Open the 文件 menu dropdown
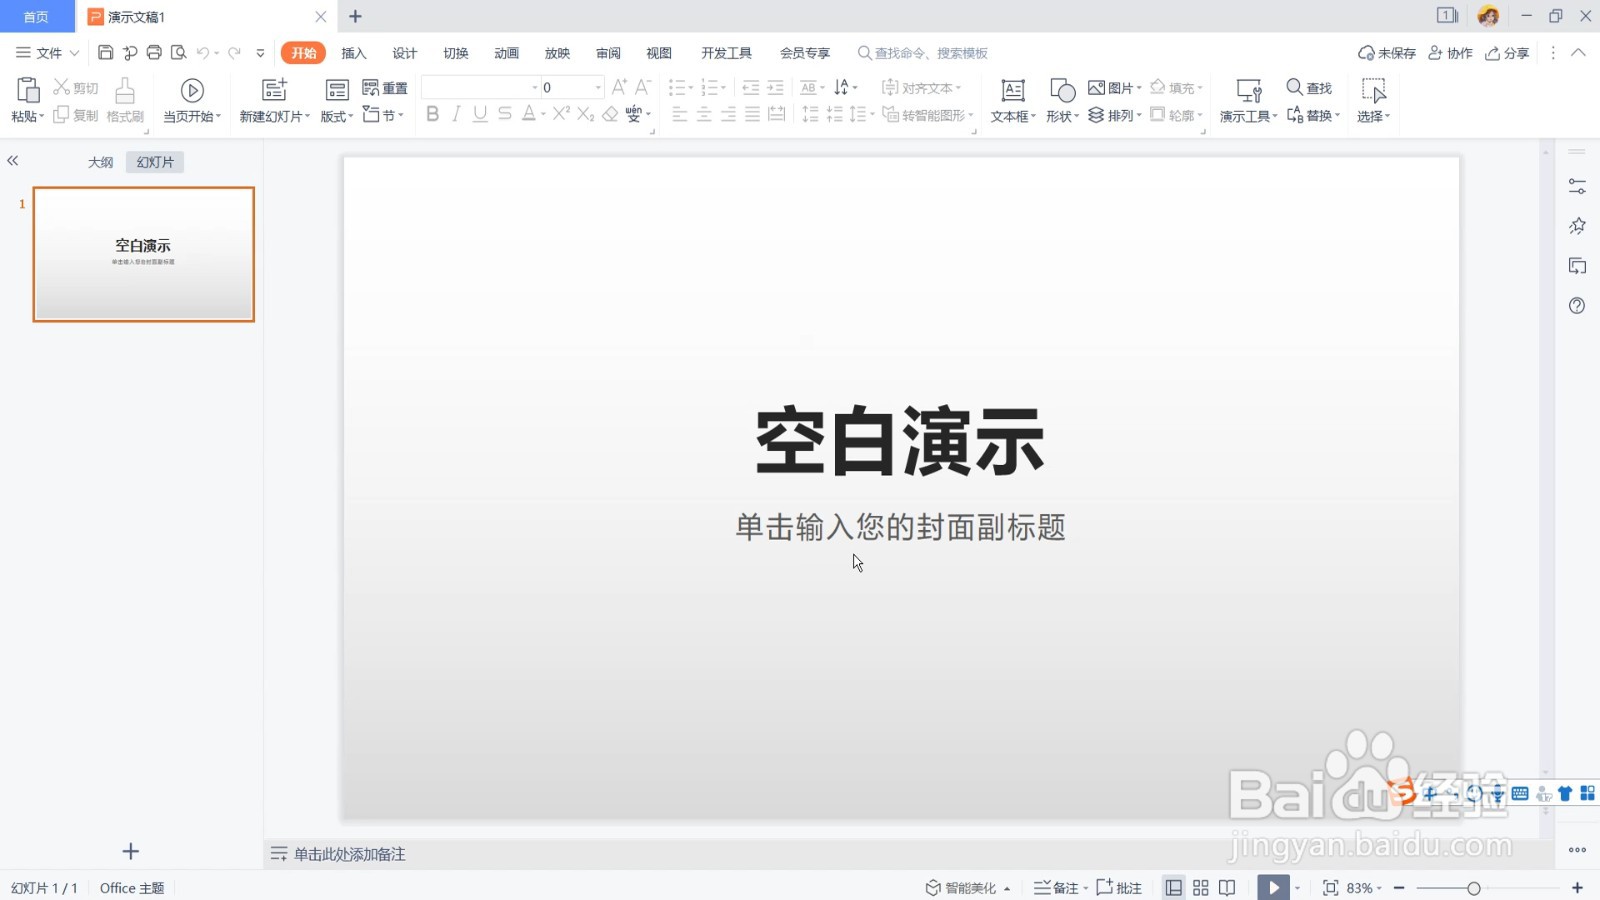 click(x=47, y=53)
